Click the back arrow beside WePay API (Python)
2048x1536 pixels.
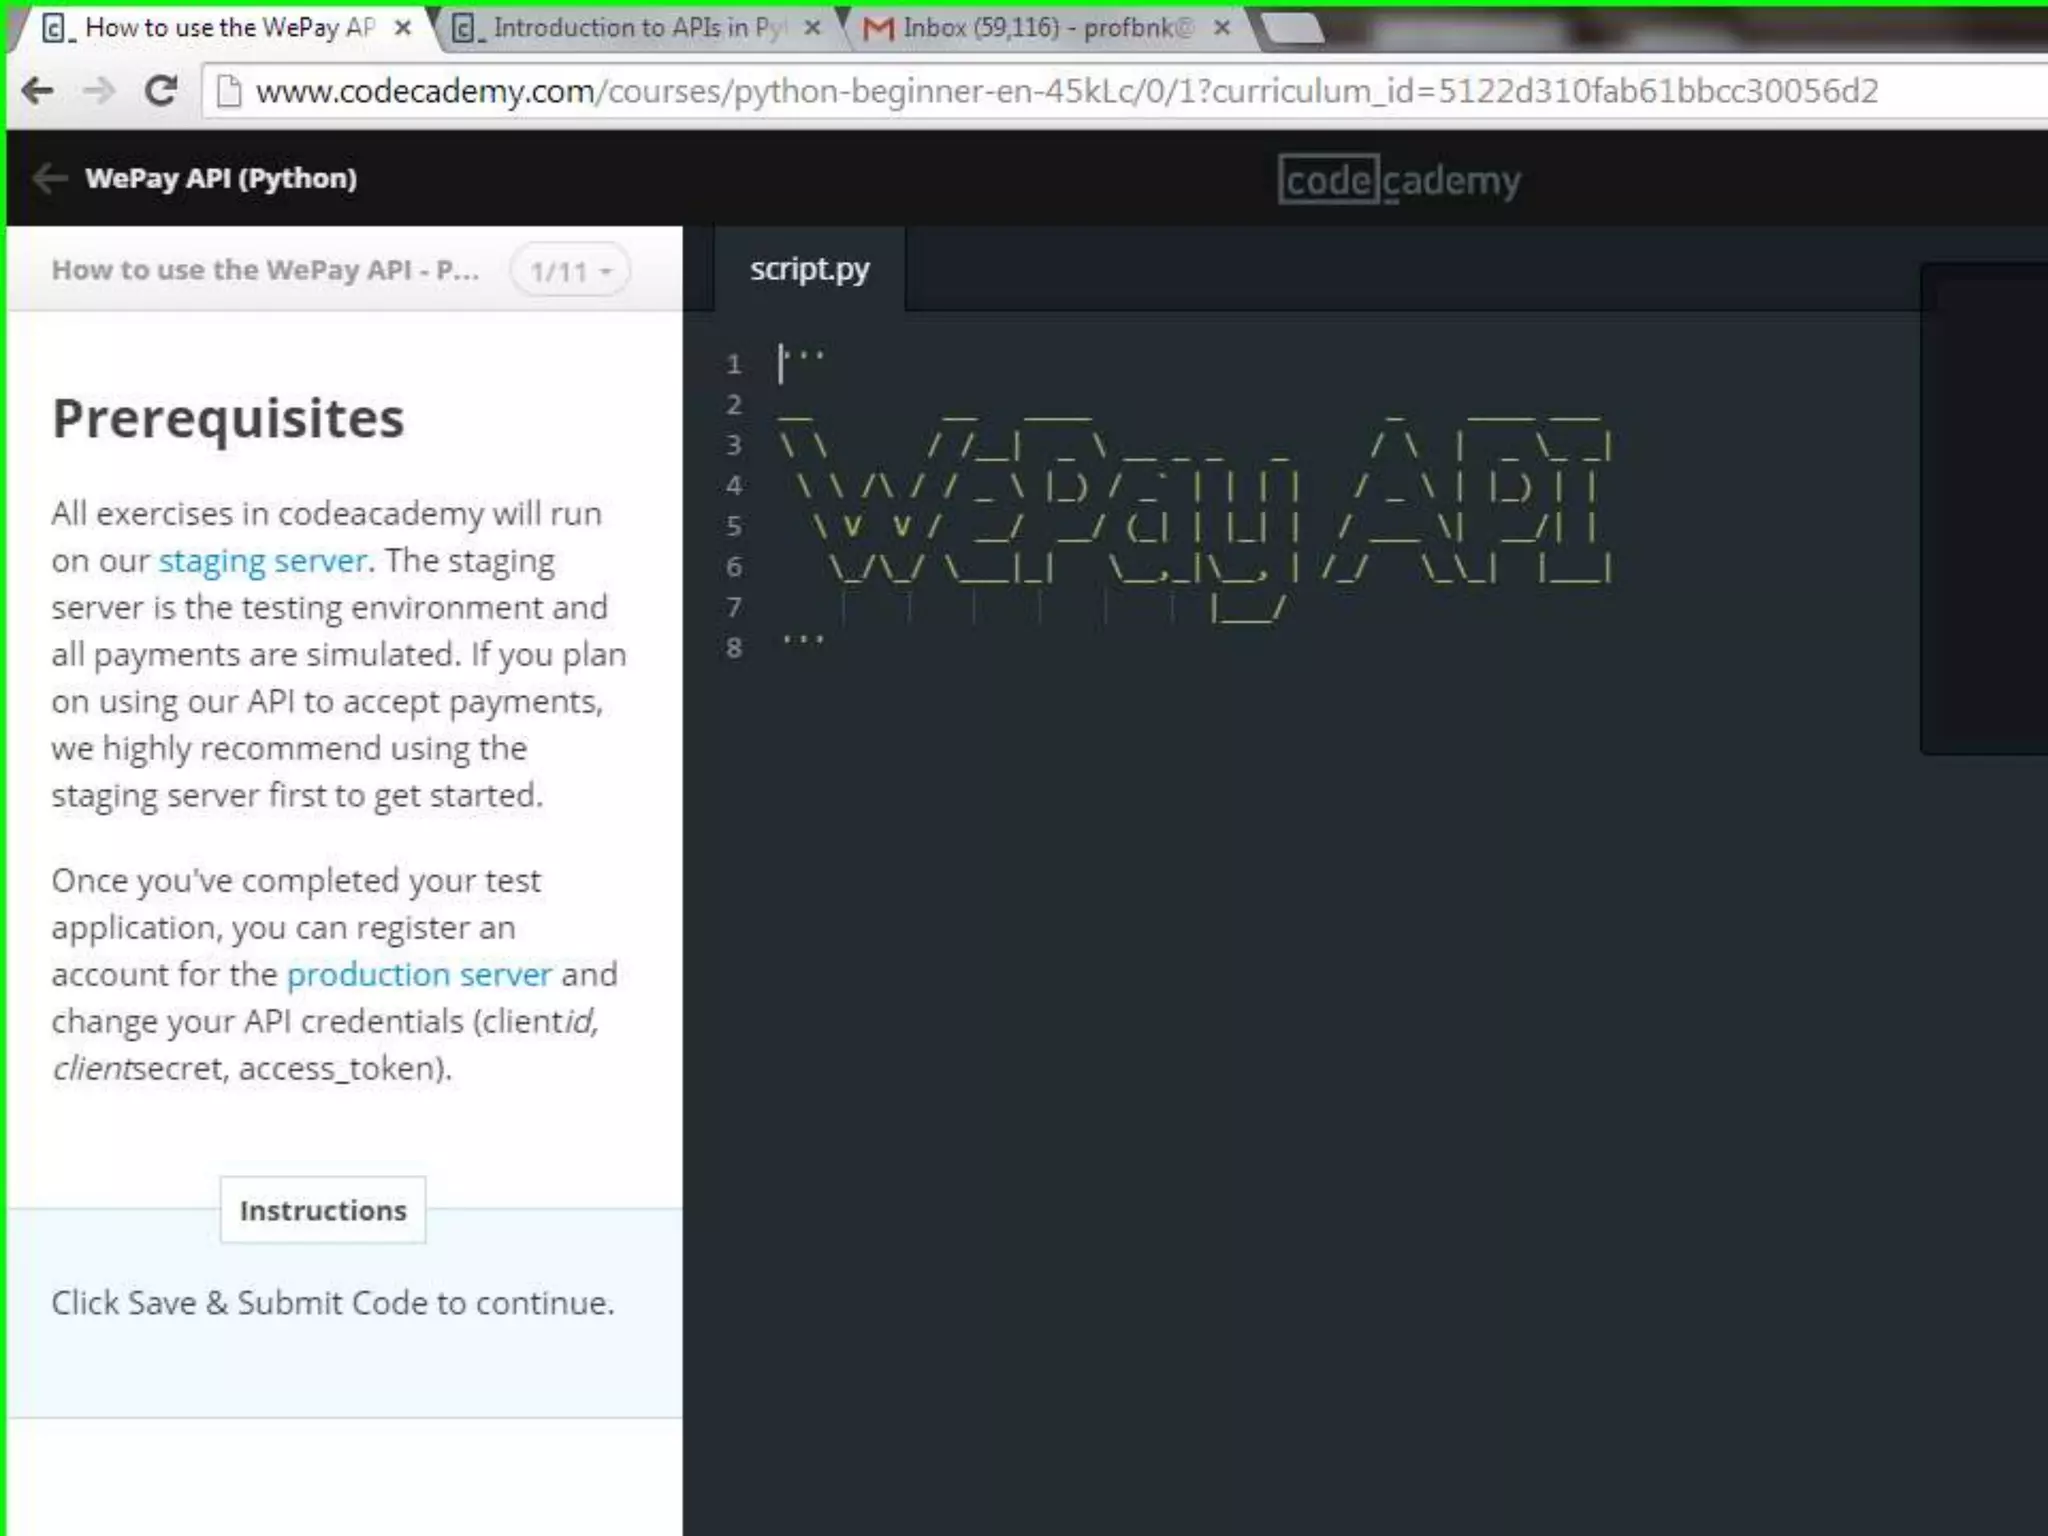point(49,178)
